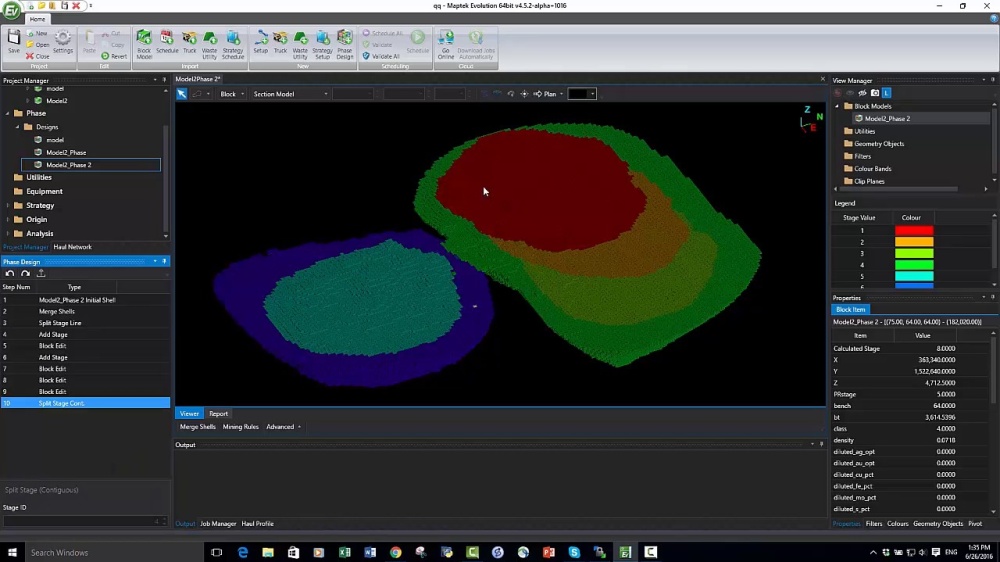Select step 3 Split Stage Line
Image resolution: width=1000 pixels, height=562 pixels.
(x=85, y=323)
